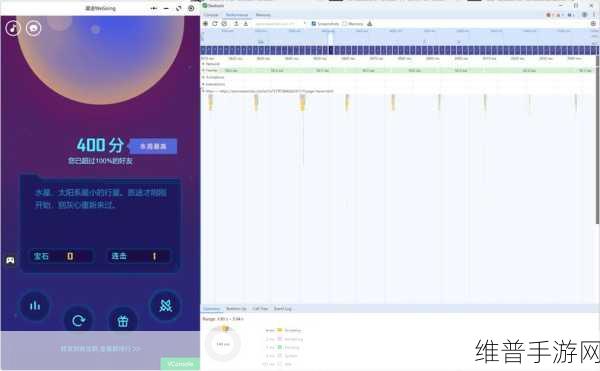Switch to the Performance tab
This screenshot has height=371, width=600.
(236, 15)
